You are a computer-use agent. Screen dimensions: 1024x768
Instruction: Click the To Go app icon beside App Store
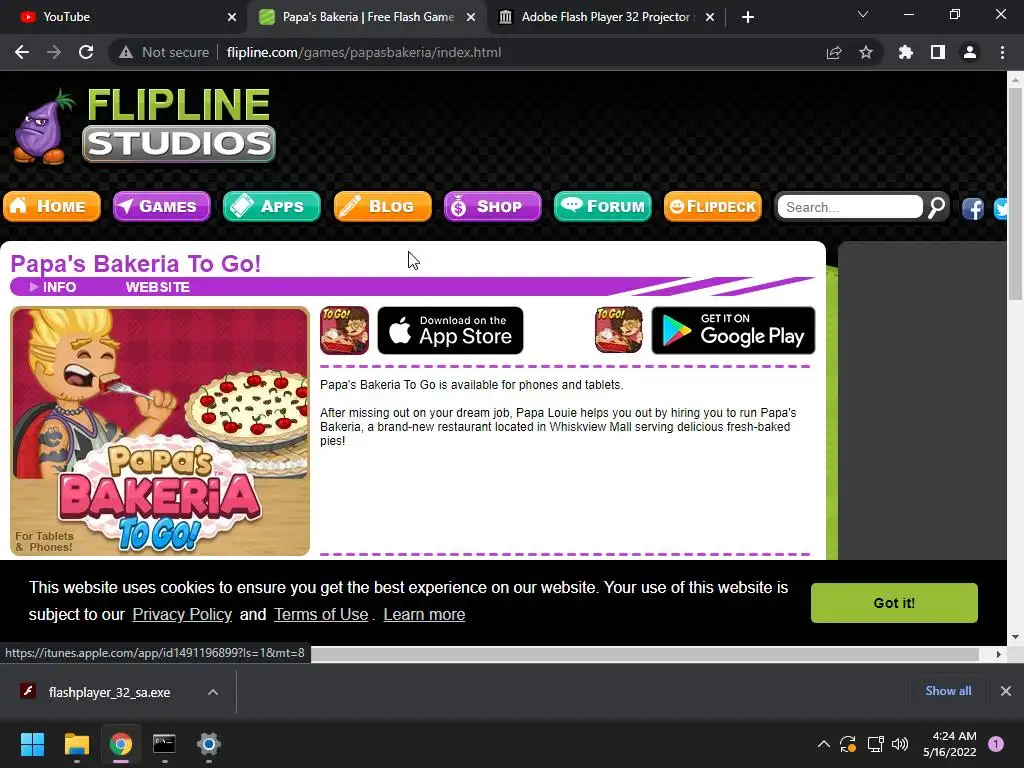pyautogui.click(x=344, y=330)
